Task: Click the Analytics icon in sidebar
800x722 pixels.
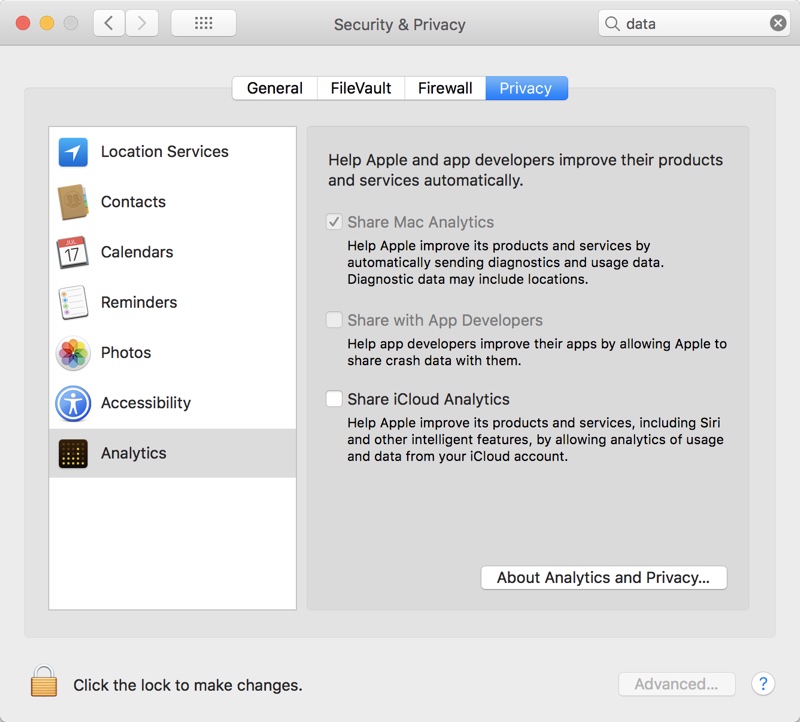Action: [x=73, y=453]
